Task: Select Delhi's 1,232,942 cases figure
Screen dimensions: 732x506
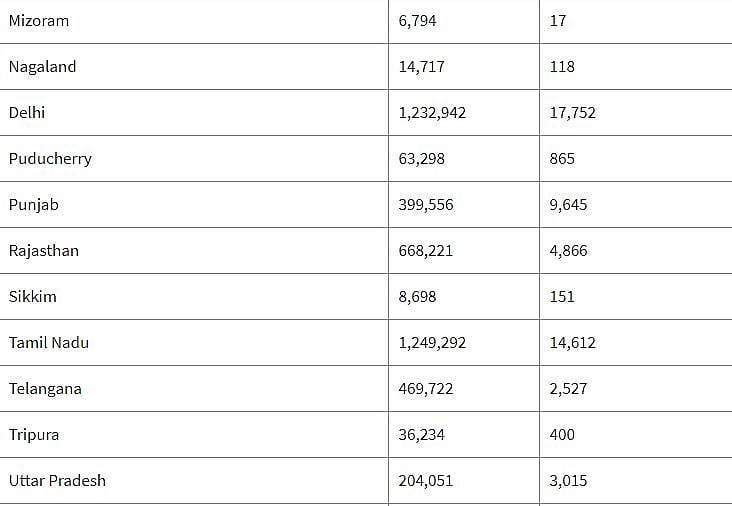Action: point(432,113)
